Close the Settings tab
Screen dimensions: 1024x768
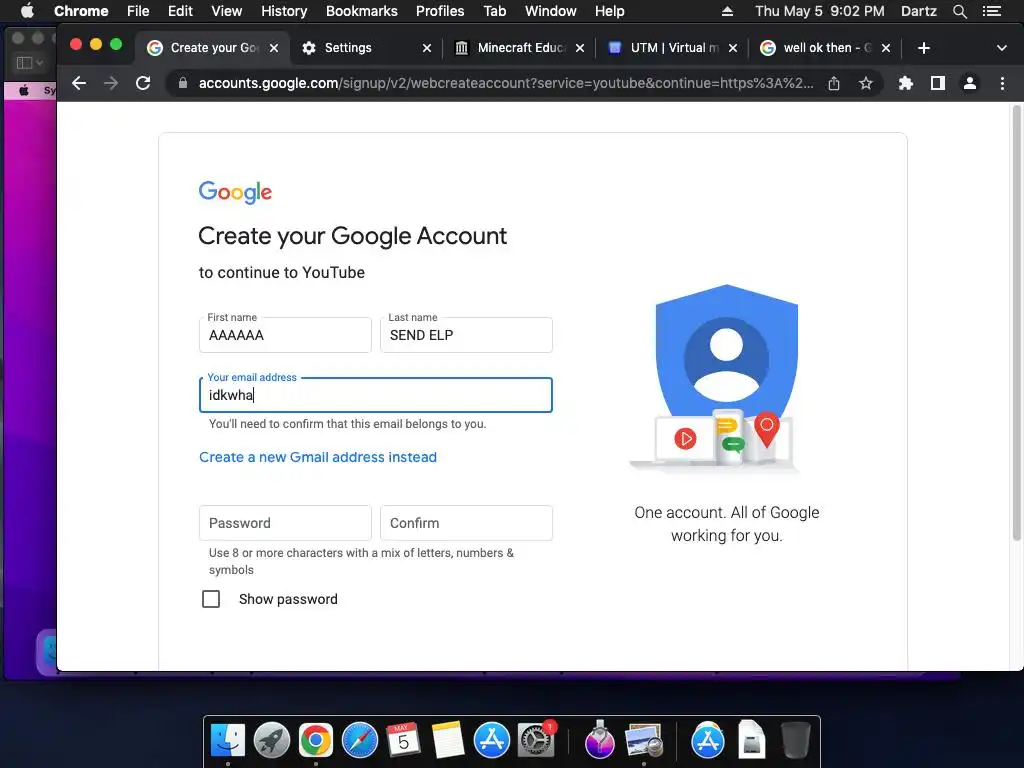[x=426, y=48]
